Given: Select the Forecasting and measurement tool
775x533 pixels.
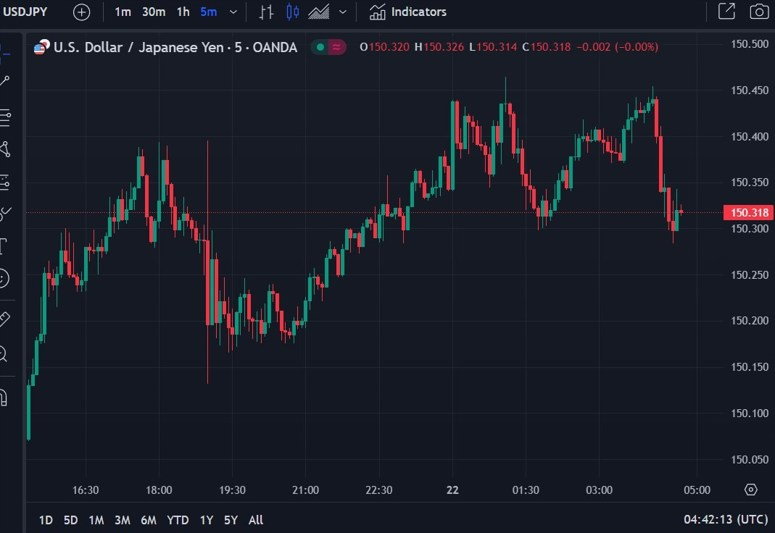Looking at the screenshot, I should pyautogui.click(x=5, y=182).
